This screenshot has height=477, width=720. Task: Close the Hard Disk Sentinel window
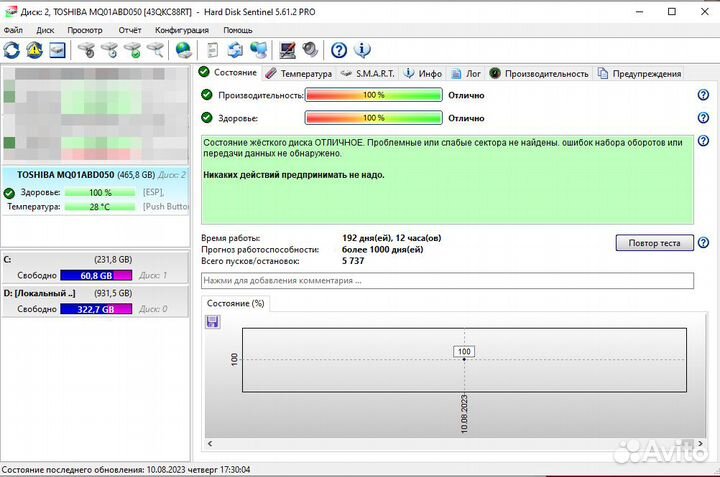[705, 12]
